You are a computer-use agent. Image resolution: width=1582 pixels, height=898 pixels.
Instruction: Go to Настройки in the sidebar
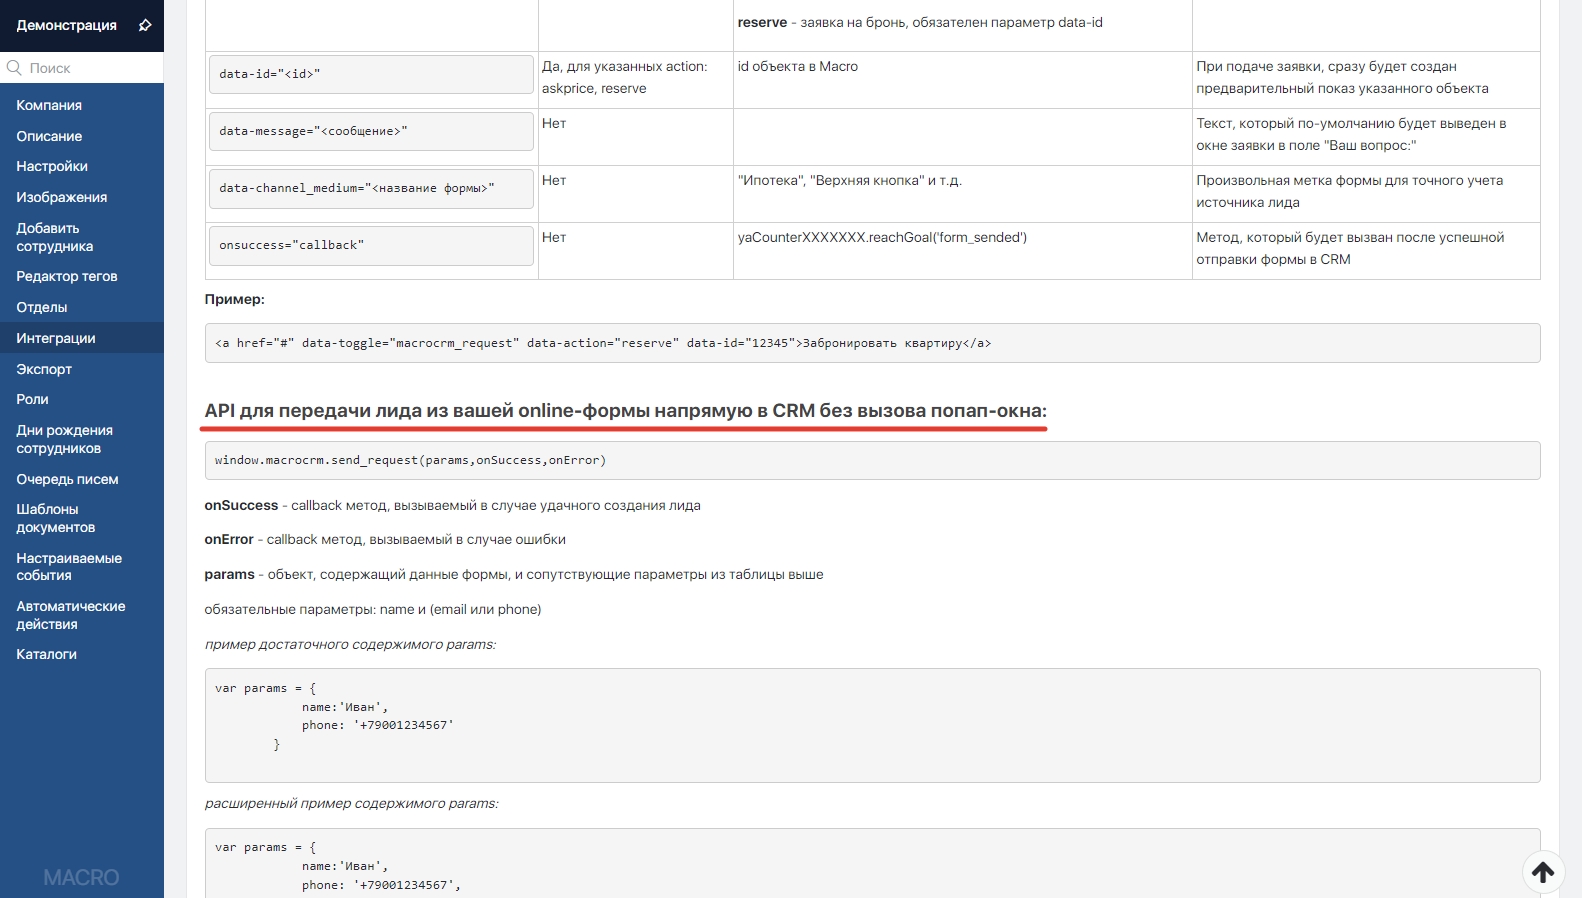click(x=52, y=166)
